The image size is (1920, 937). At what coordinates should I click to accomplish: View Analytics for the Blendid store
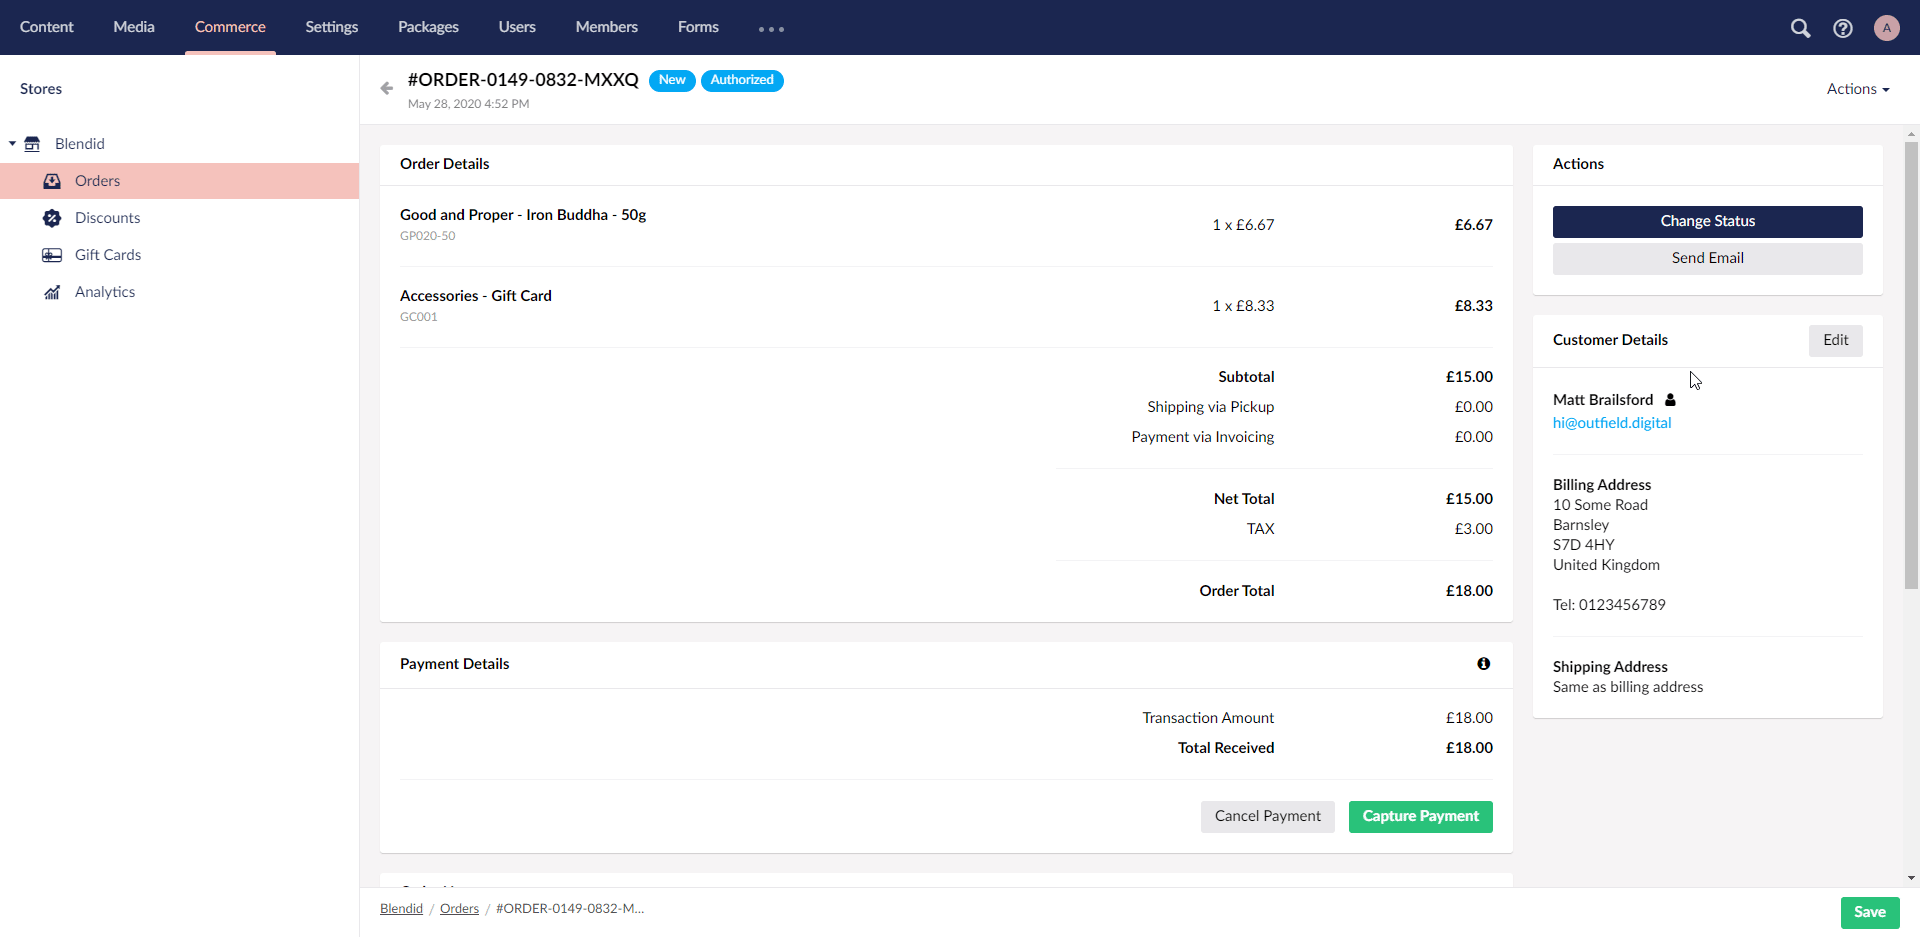pos(52,292)
